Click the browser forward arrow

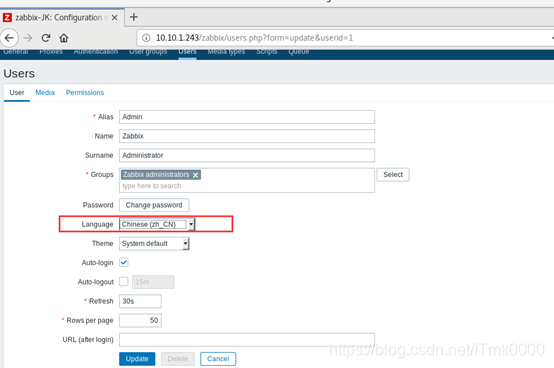(28, 38)
